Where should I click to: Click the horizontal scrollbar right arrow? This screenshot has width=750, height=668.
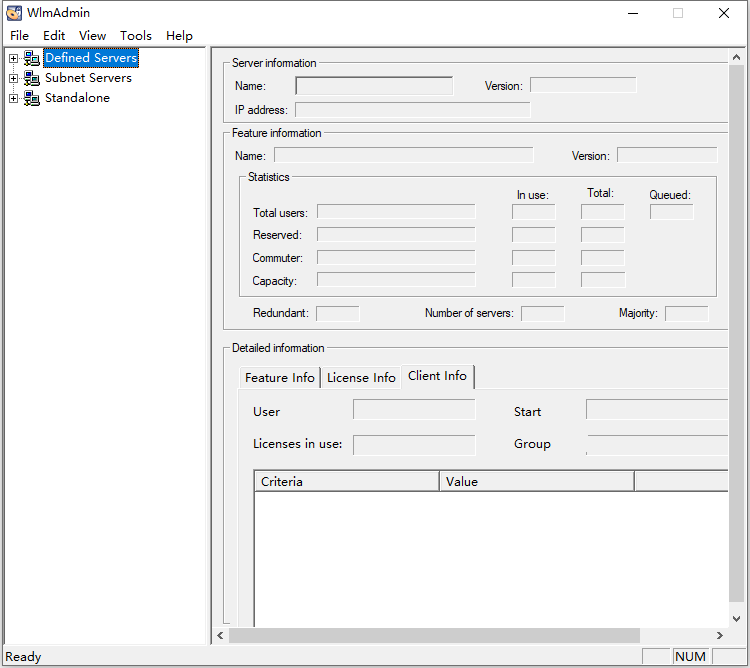720,635
